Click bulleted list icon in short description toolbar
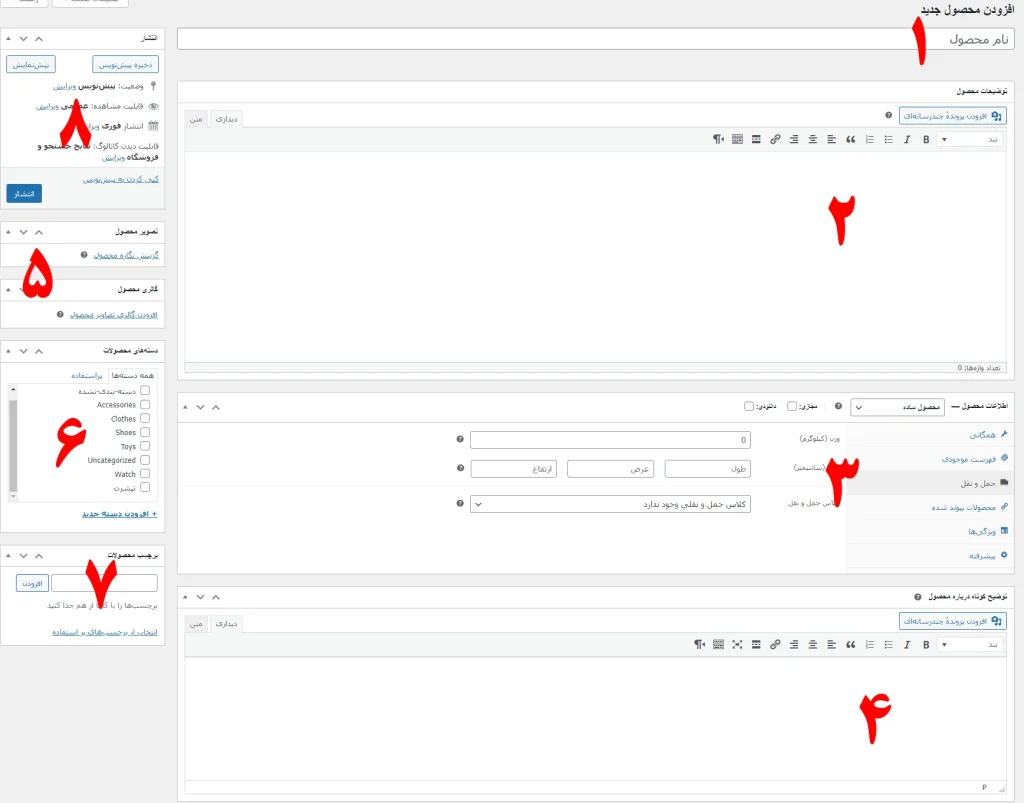1024x803 pixels. click(888, 645)
